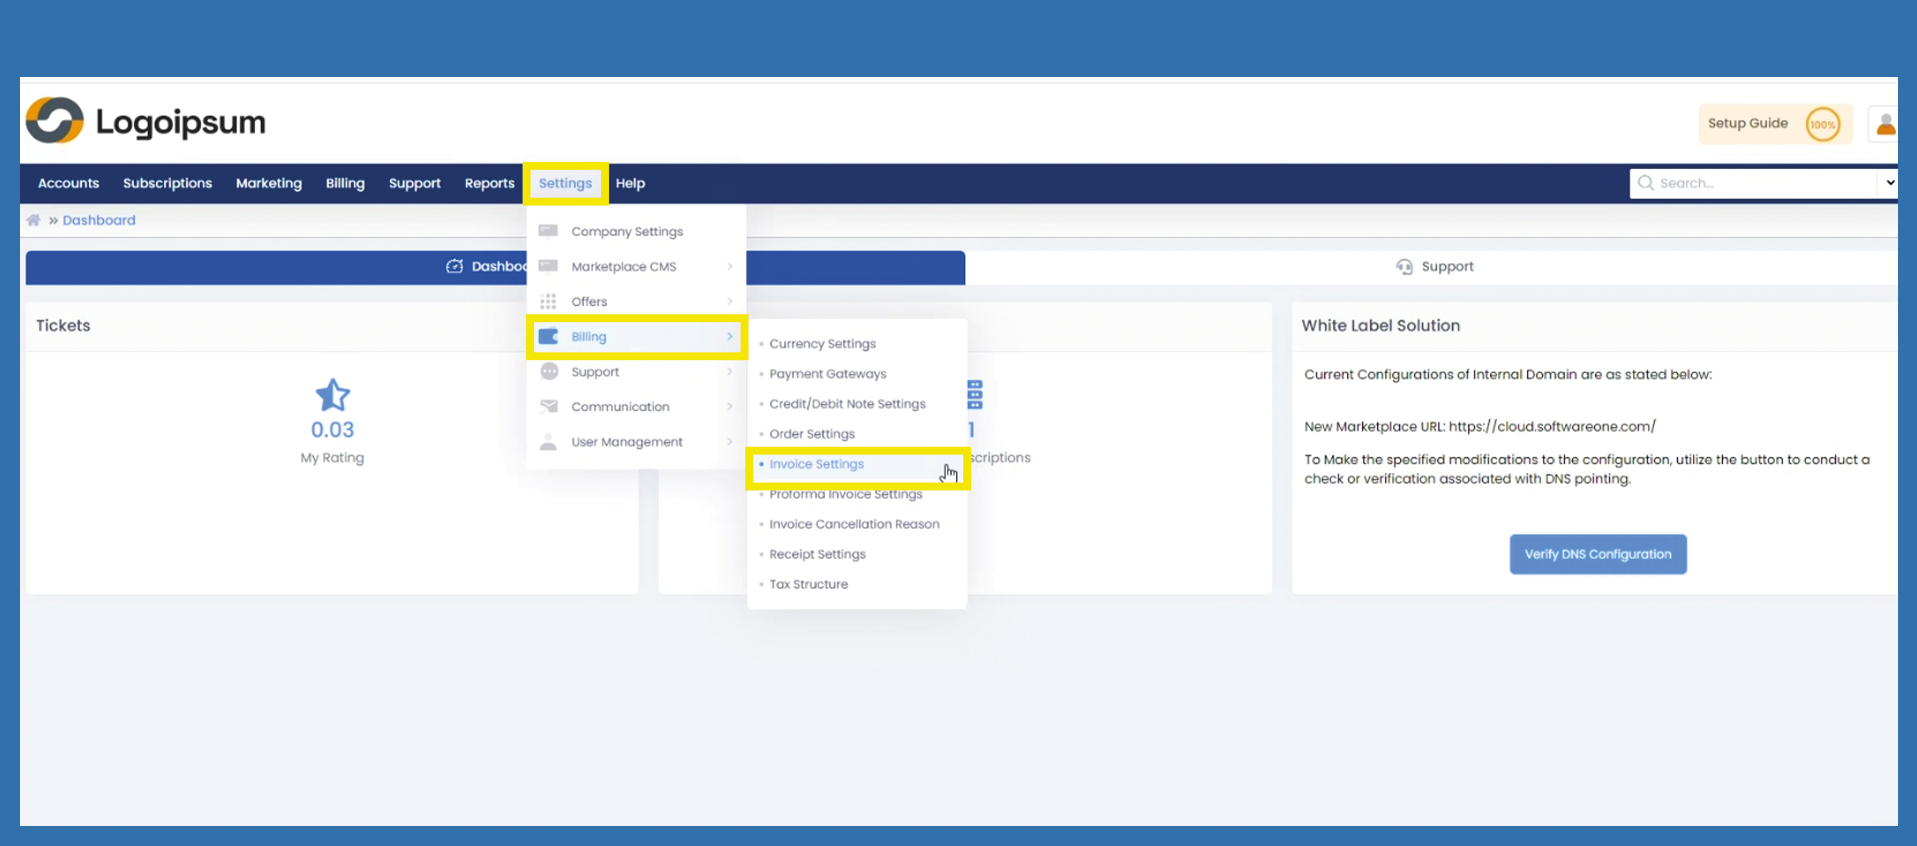Select Invoice Settings from Billing submenu
The image size is (1917, 846).
coord(816,464)
